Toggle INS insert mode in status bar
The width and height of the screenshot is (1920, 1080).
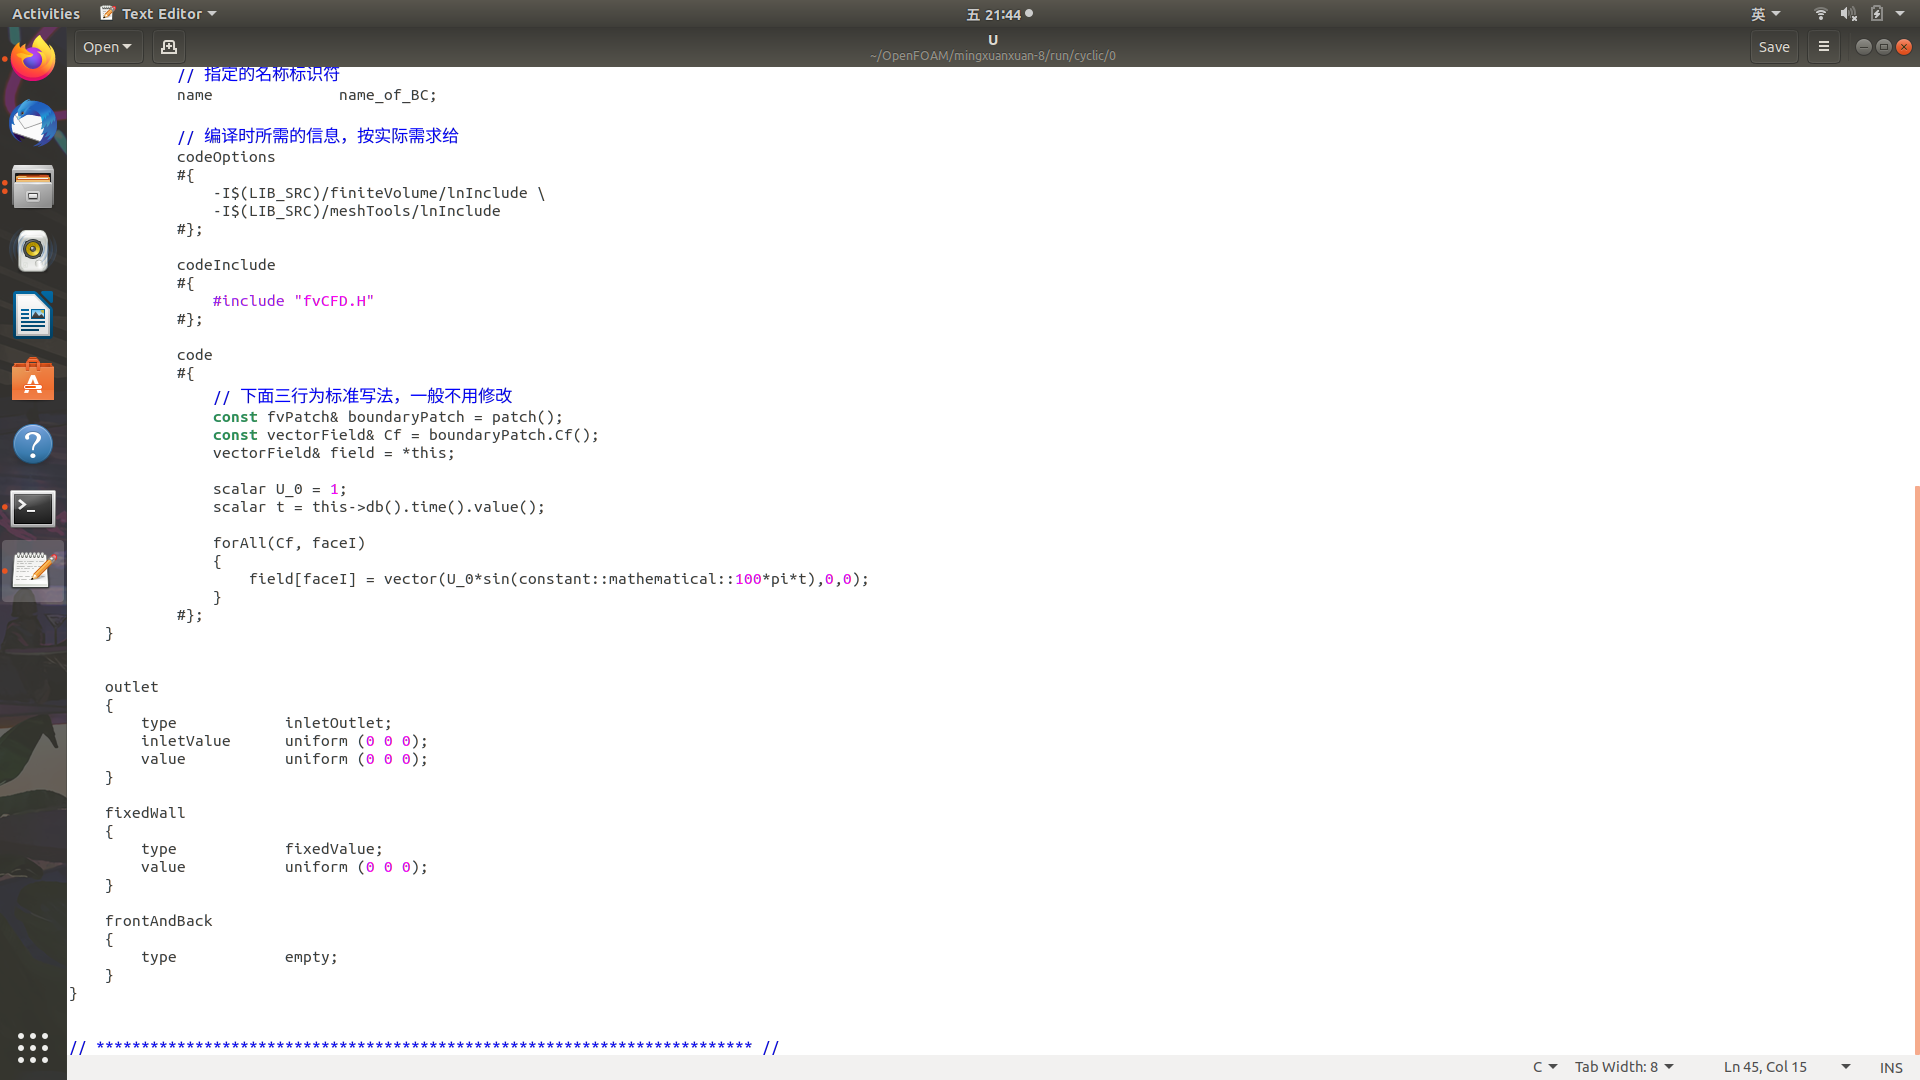tap(1890, 1067)
